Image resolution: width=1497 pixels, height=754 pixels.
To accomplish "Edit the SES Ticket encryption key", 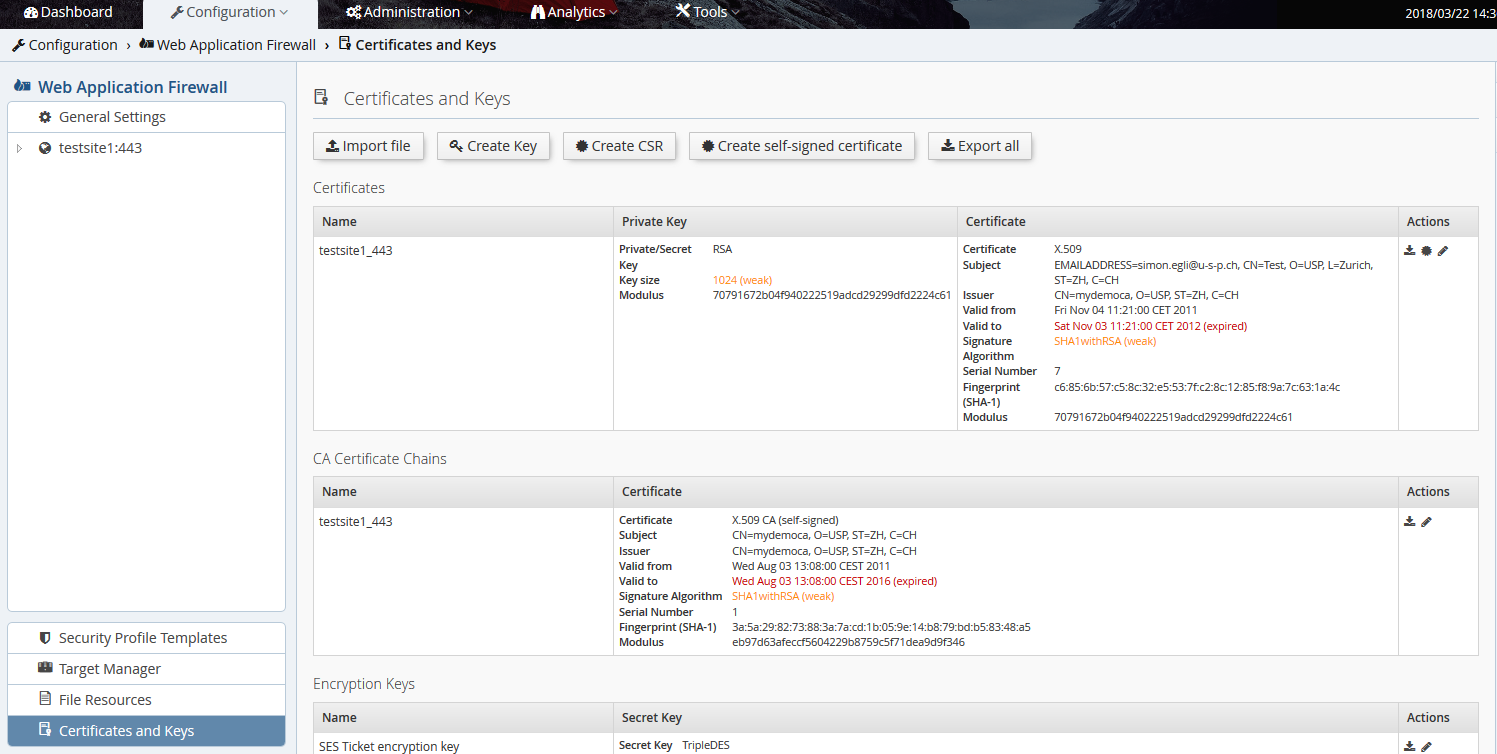I will (x=1427, y=746).
